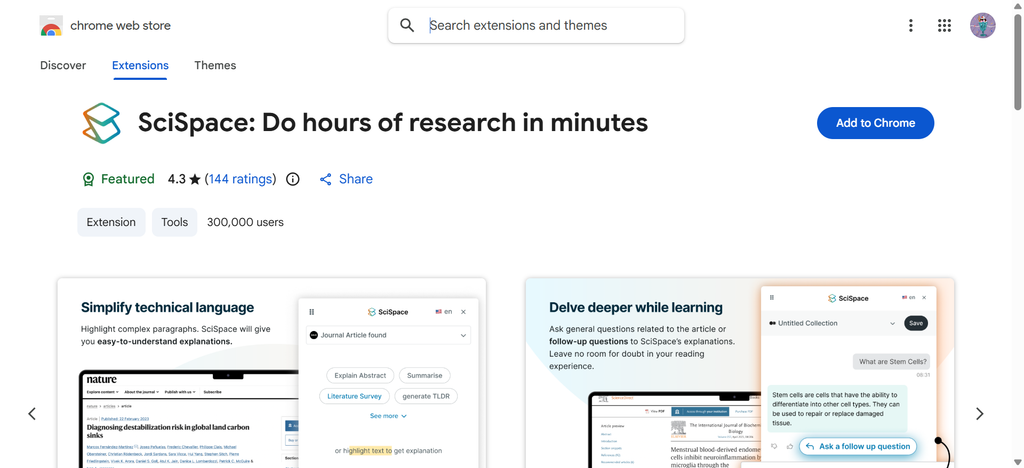Click the 300,000 users text
The height and width of the screenshot is (468, 1024).
point(245,222)
